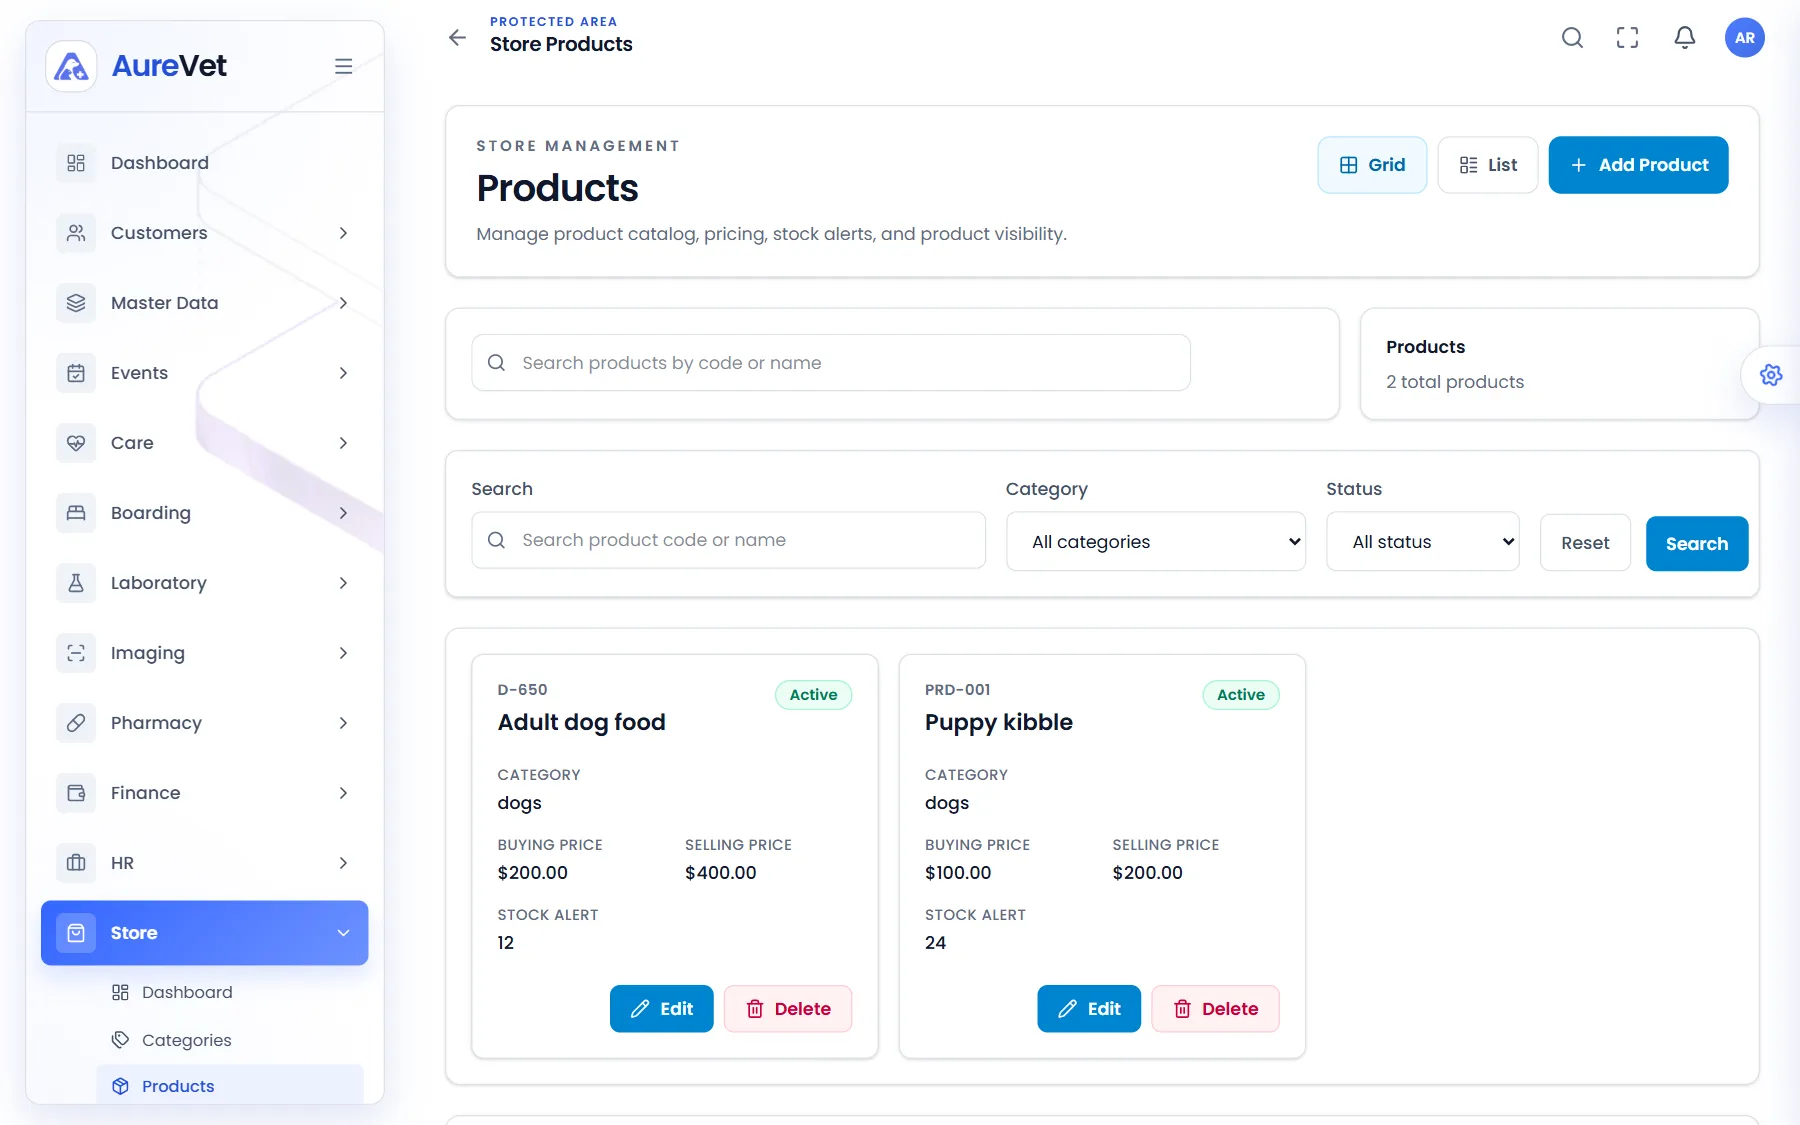Reset the product filters
Viewport: 1800px width, 1125px height.
pos(1585,544)
